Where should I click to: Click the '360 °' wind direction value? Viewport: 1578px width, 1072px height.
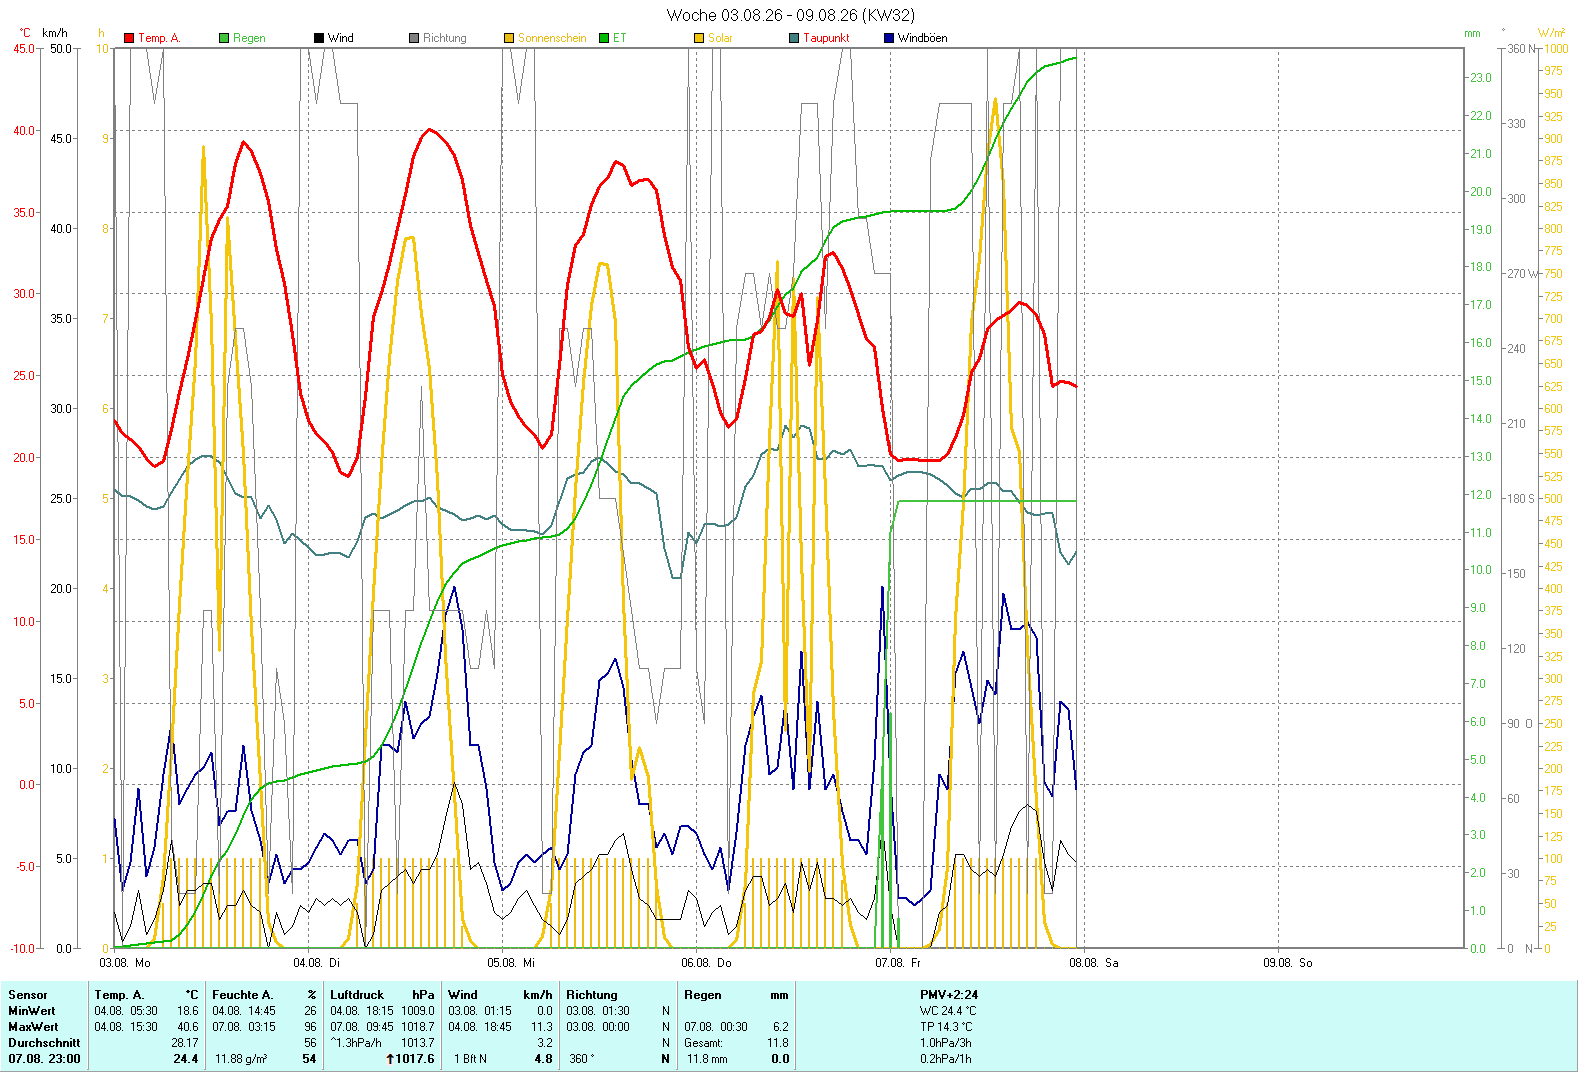[581, 1059]
